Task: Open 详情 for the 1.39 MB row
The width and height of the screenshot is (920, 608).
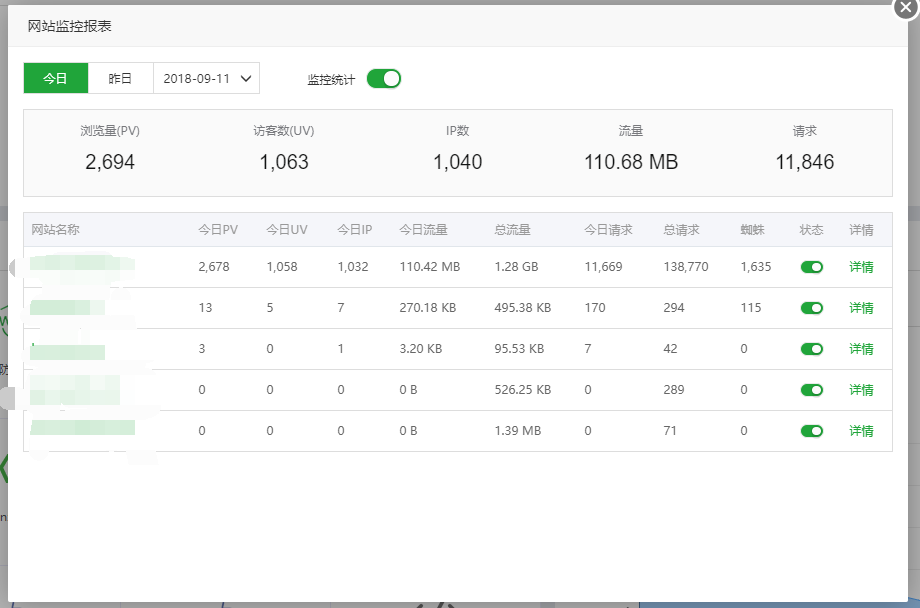Action: coord(861,431)
